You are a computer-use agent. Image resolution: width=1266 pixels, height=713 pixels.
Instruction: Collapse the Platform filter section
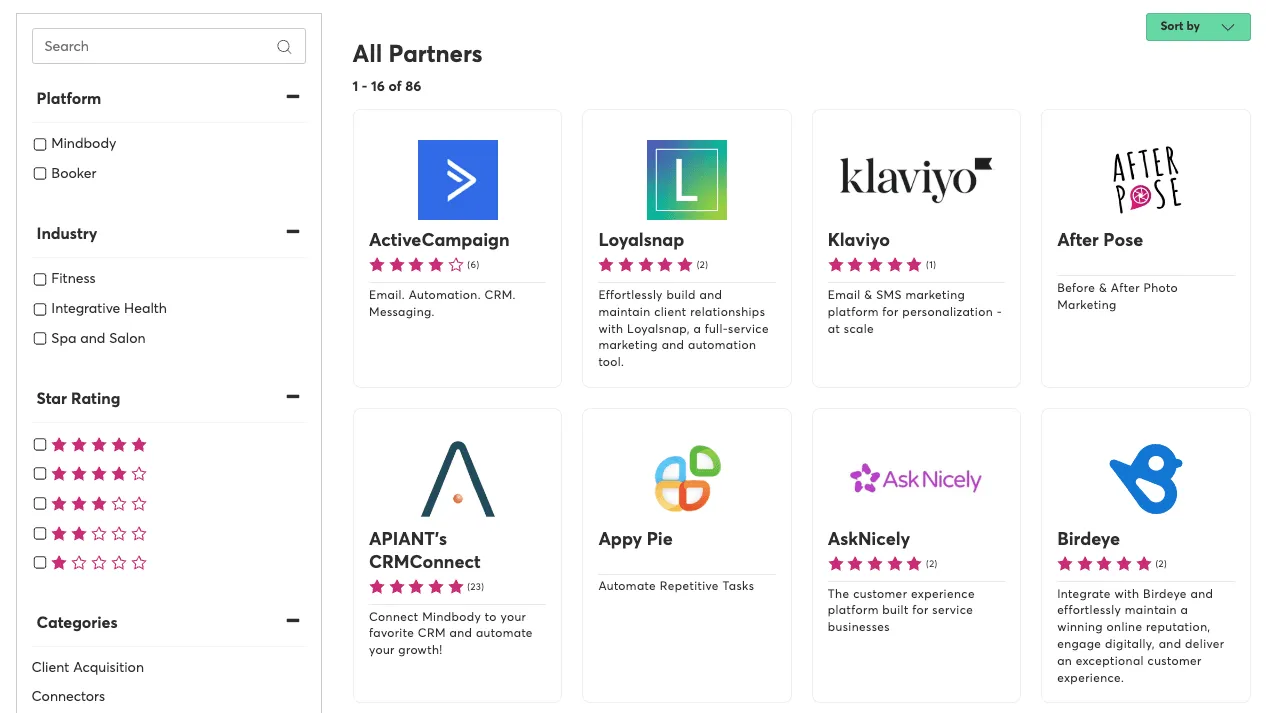(x=293, y=97)
